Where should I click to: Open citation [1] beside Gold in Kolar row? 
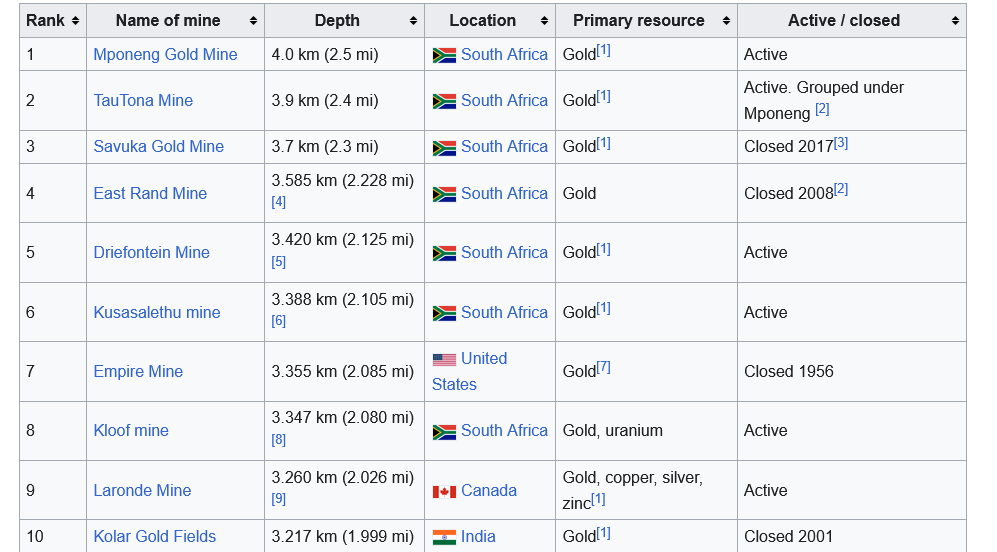(603, 532)
